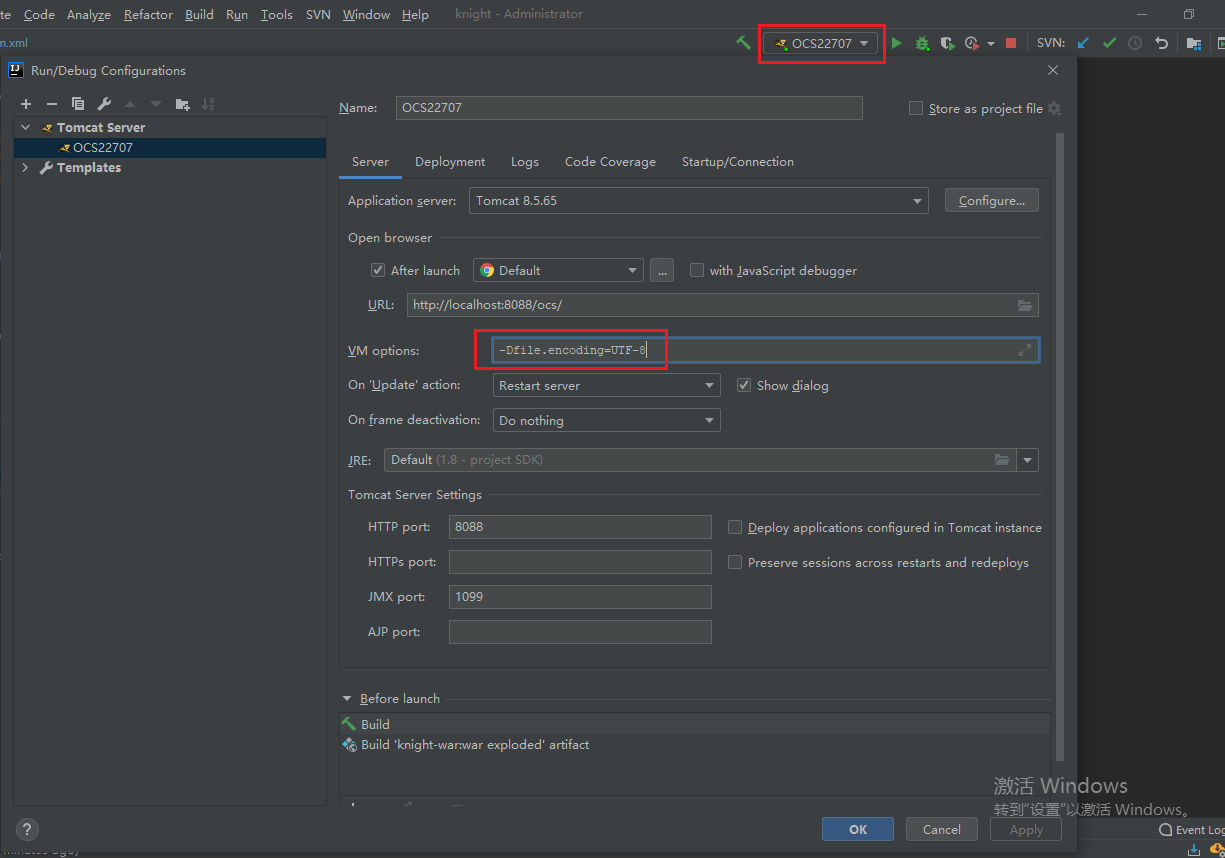Image resolution: width=1225 pixels, height=858 pixels.
Task: Open the On 'Update' action dropdown
Action: 607,385
